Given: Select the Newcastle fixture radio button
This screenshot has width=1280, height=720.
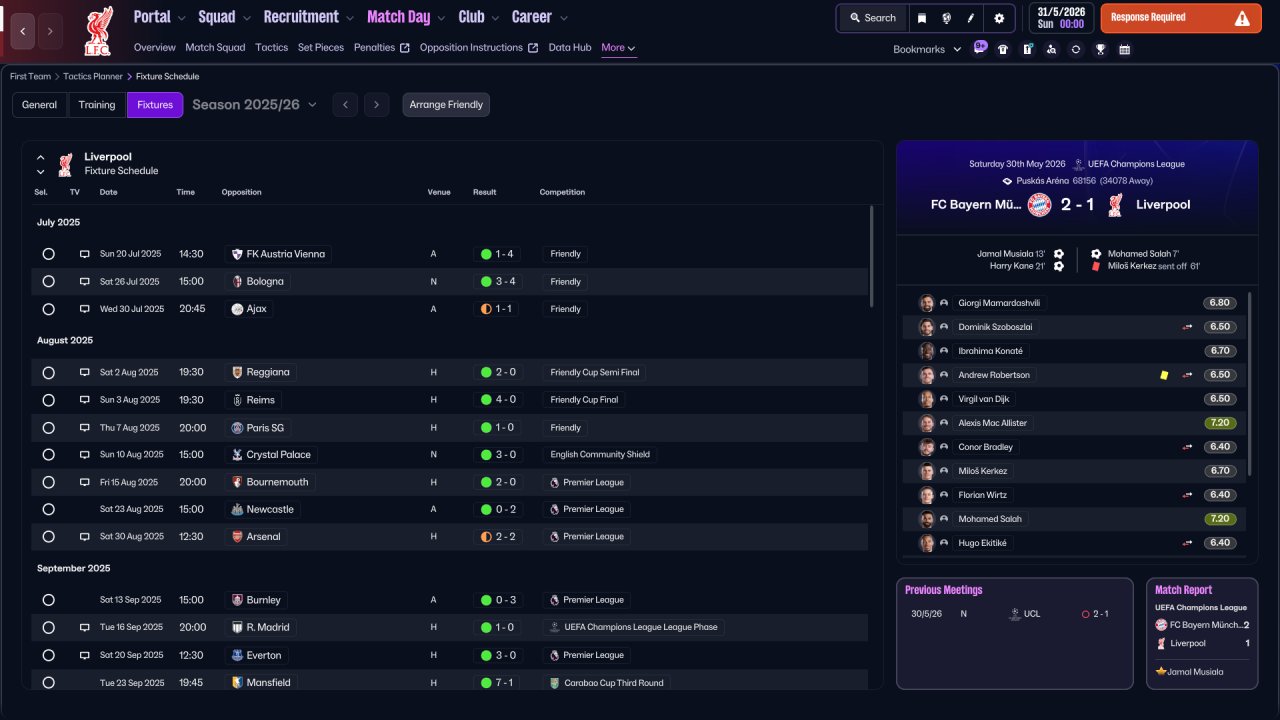Looking at the screenshot, I should coord(48,509).
